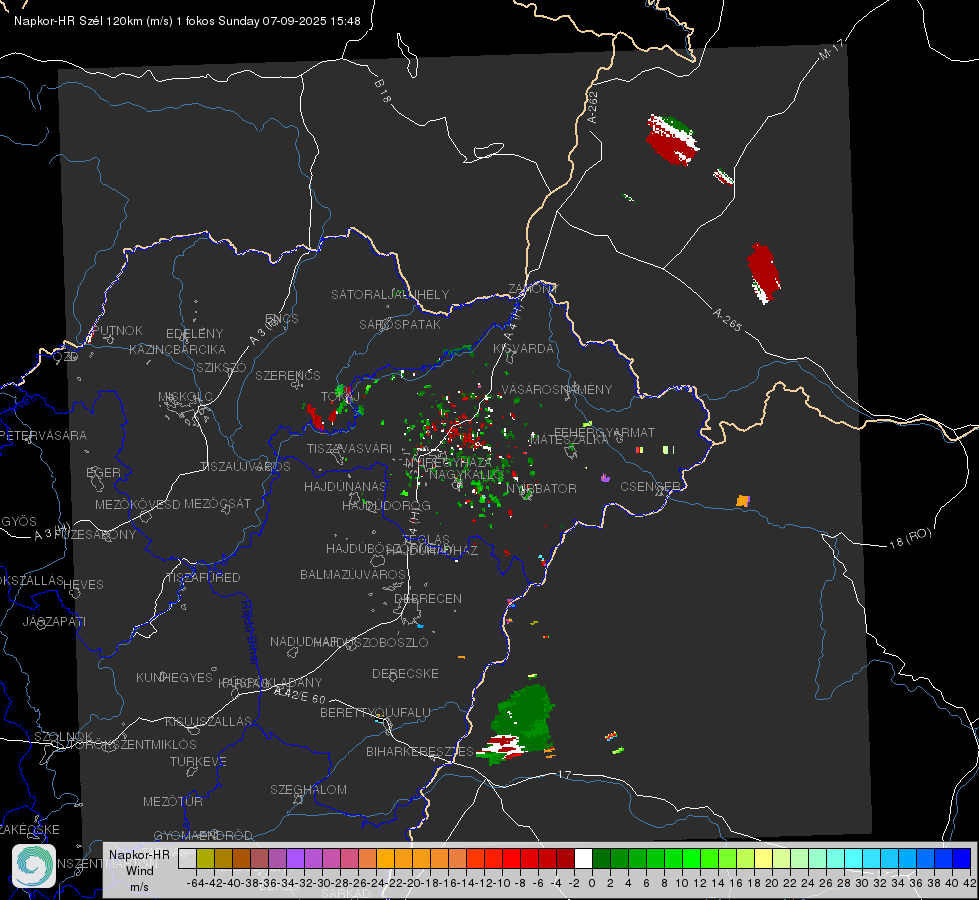This screenshot has height=900, width=979.
Task: Select the PUTNOK label
Action: click(x=118, y=330)
